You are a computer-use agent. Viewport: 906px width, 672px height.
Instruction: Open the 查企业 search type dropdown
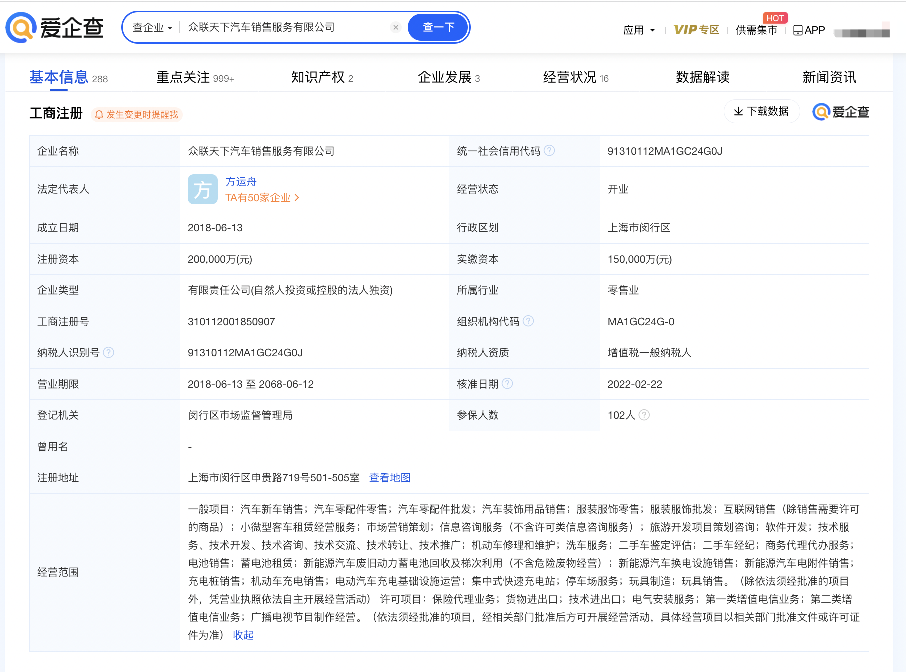[152, 27]
